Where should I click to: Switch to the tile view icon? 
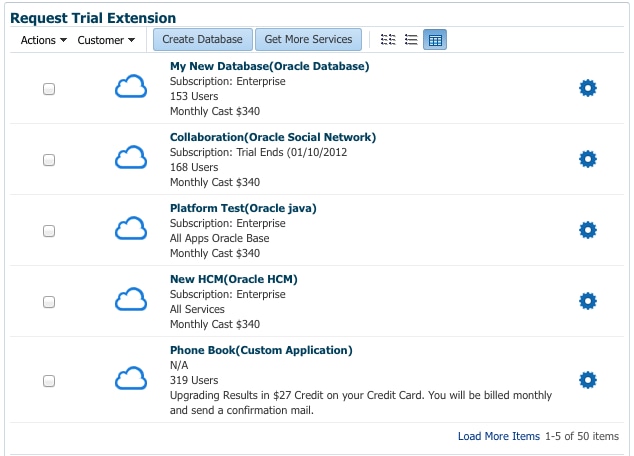[389, 40]
